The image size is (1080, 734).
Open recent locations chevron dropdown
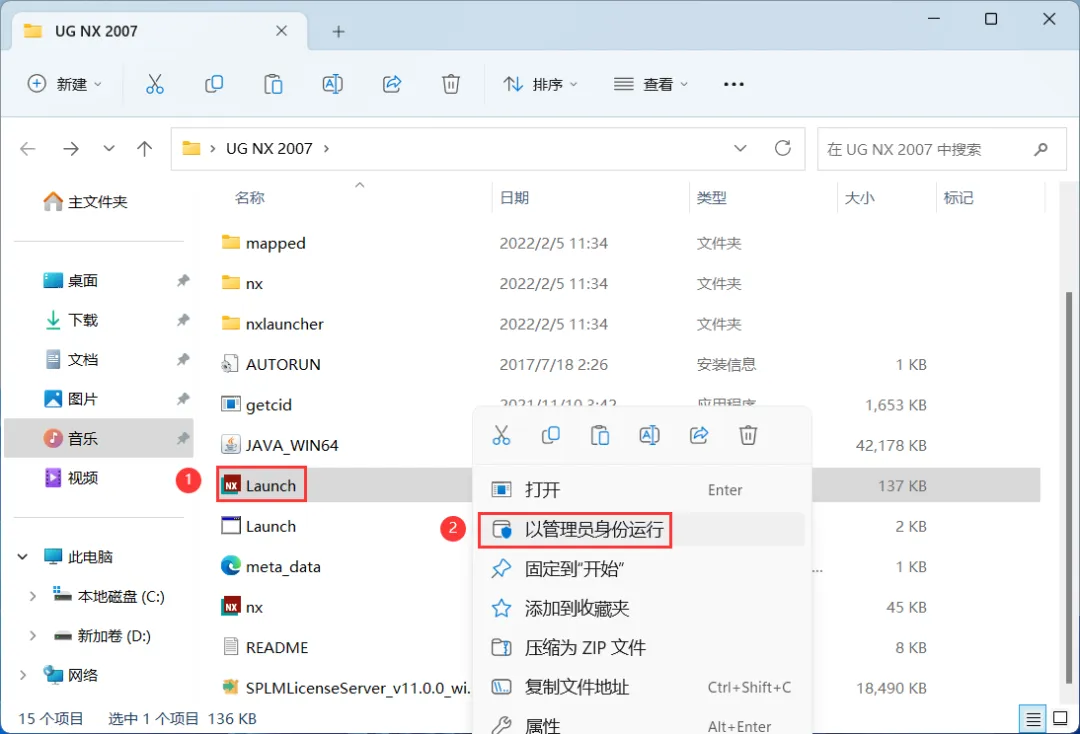(x=109, y=149)
